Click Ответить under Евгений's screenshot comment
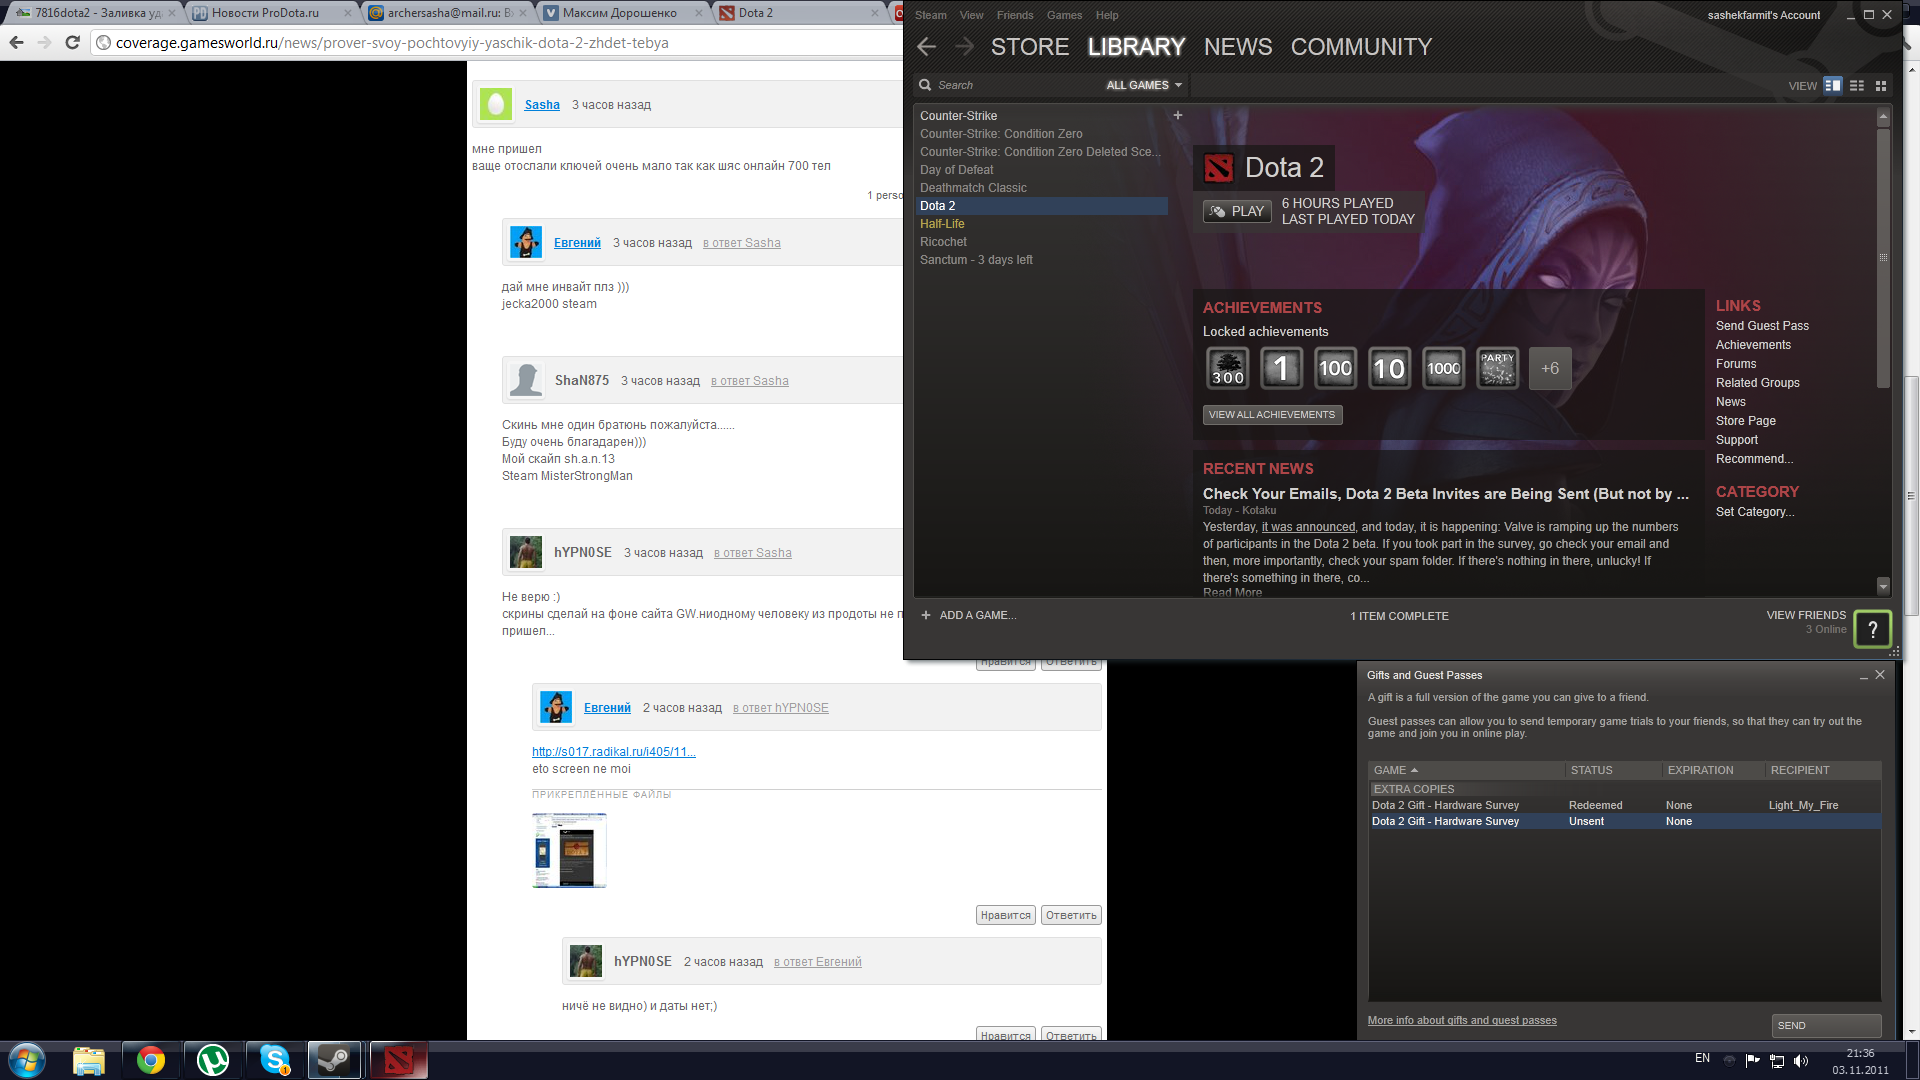1920x1080 pixels. (1071, 915)
